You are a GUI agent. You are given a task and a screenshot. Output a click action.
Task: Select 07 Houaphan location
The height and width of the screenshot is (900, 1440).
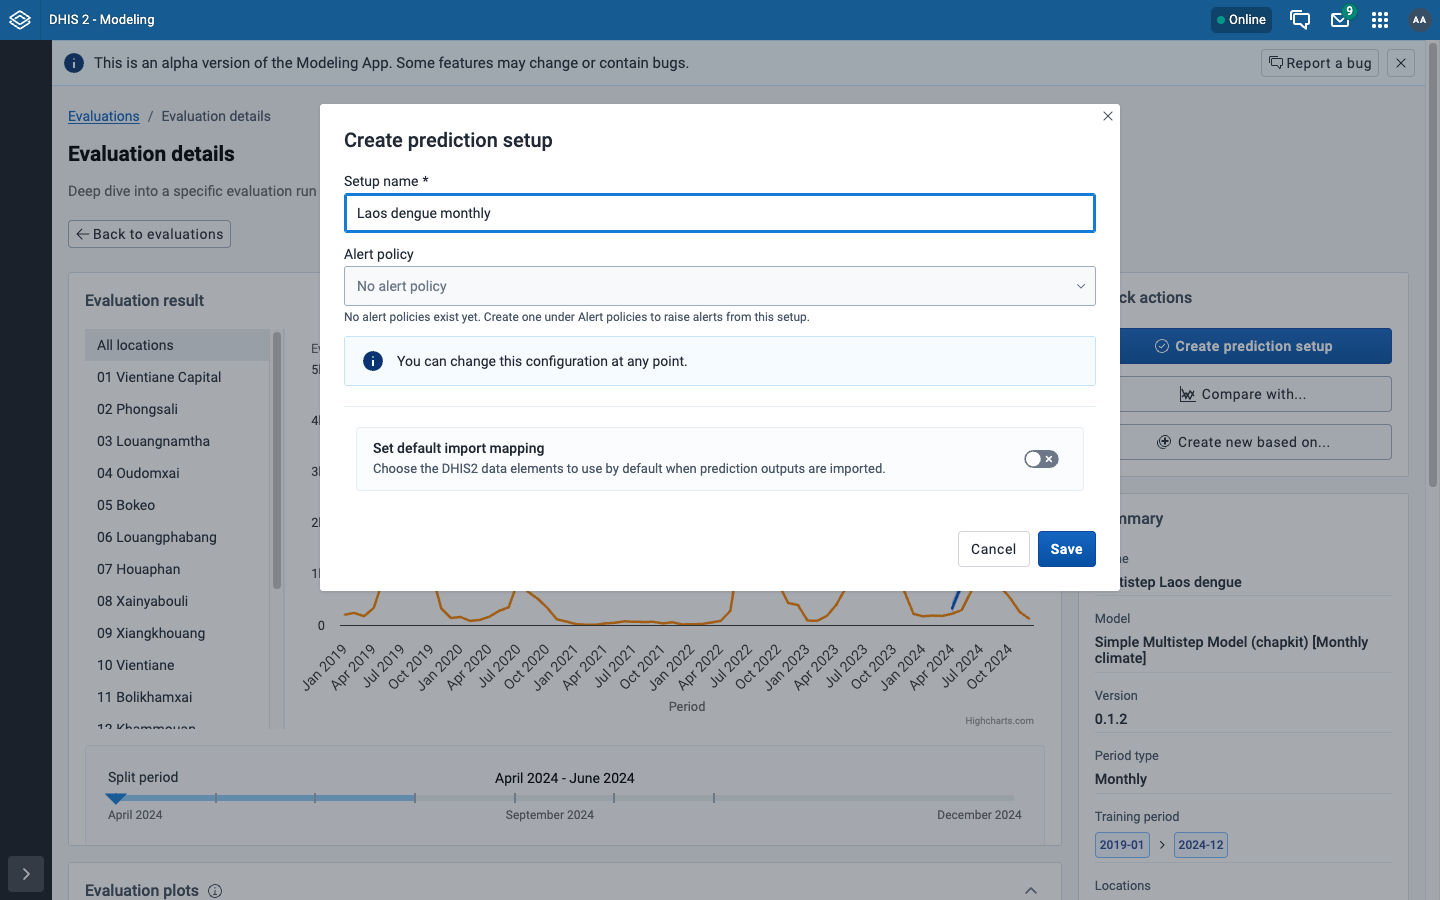click(177, 569)
